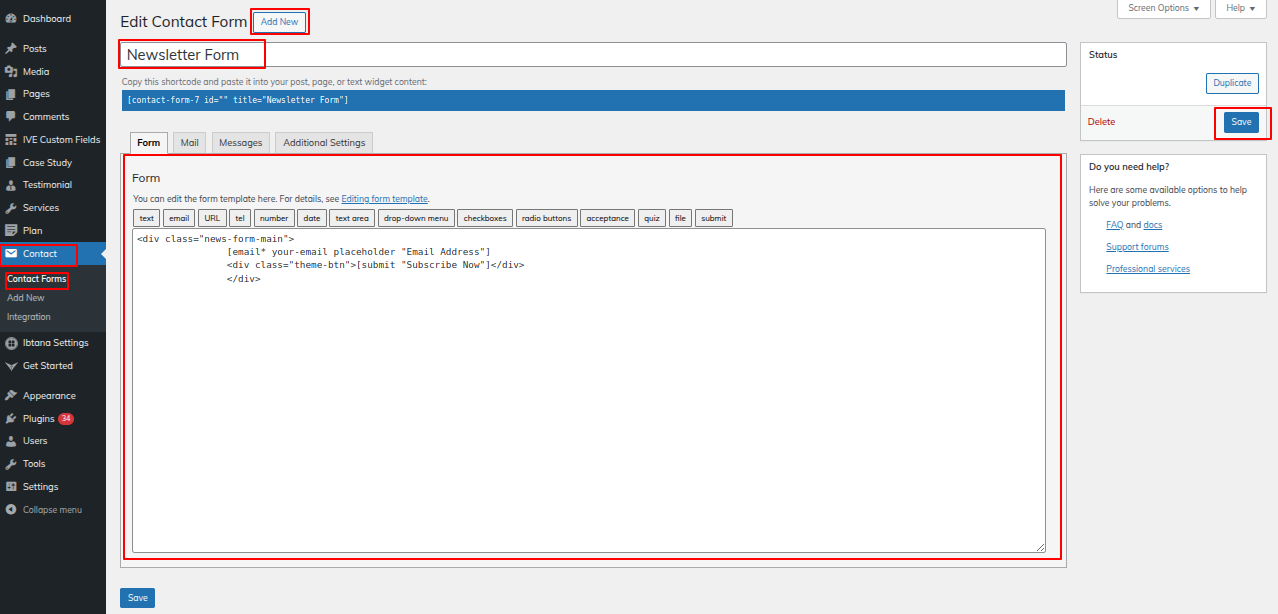Open the Editing form template link
Viewport: 1278px width, 614px height.
[384, 199]
